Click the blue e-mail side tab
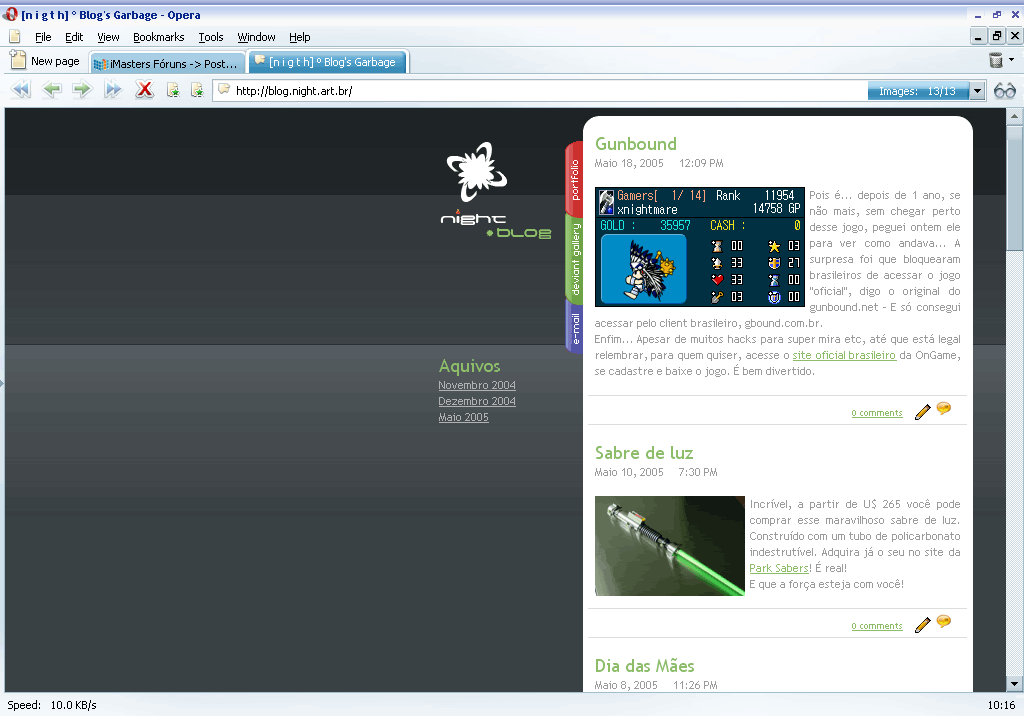1024x716 pixels. coord(574,329)
